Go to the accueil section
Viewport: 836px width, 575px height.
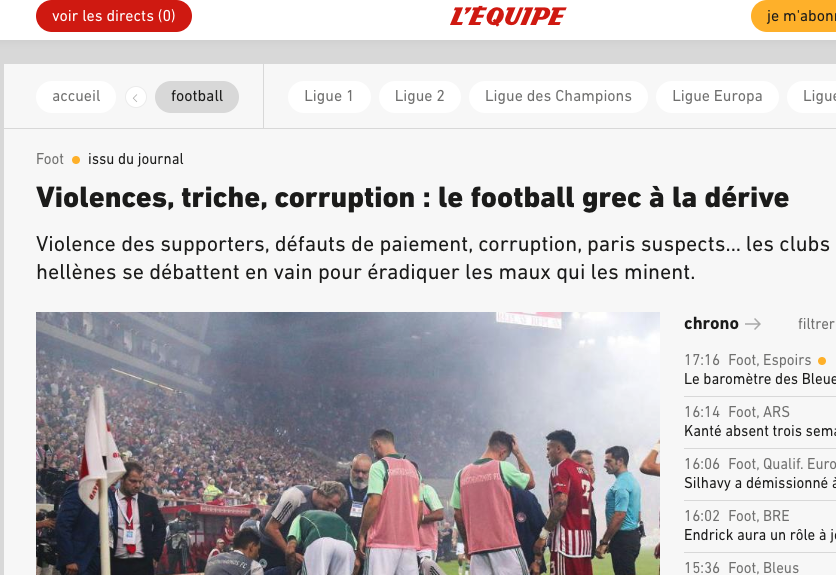click(76, 97)
